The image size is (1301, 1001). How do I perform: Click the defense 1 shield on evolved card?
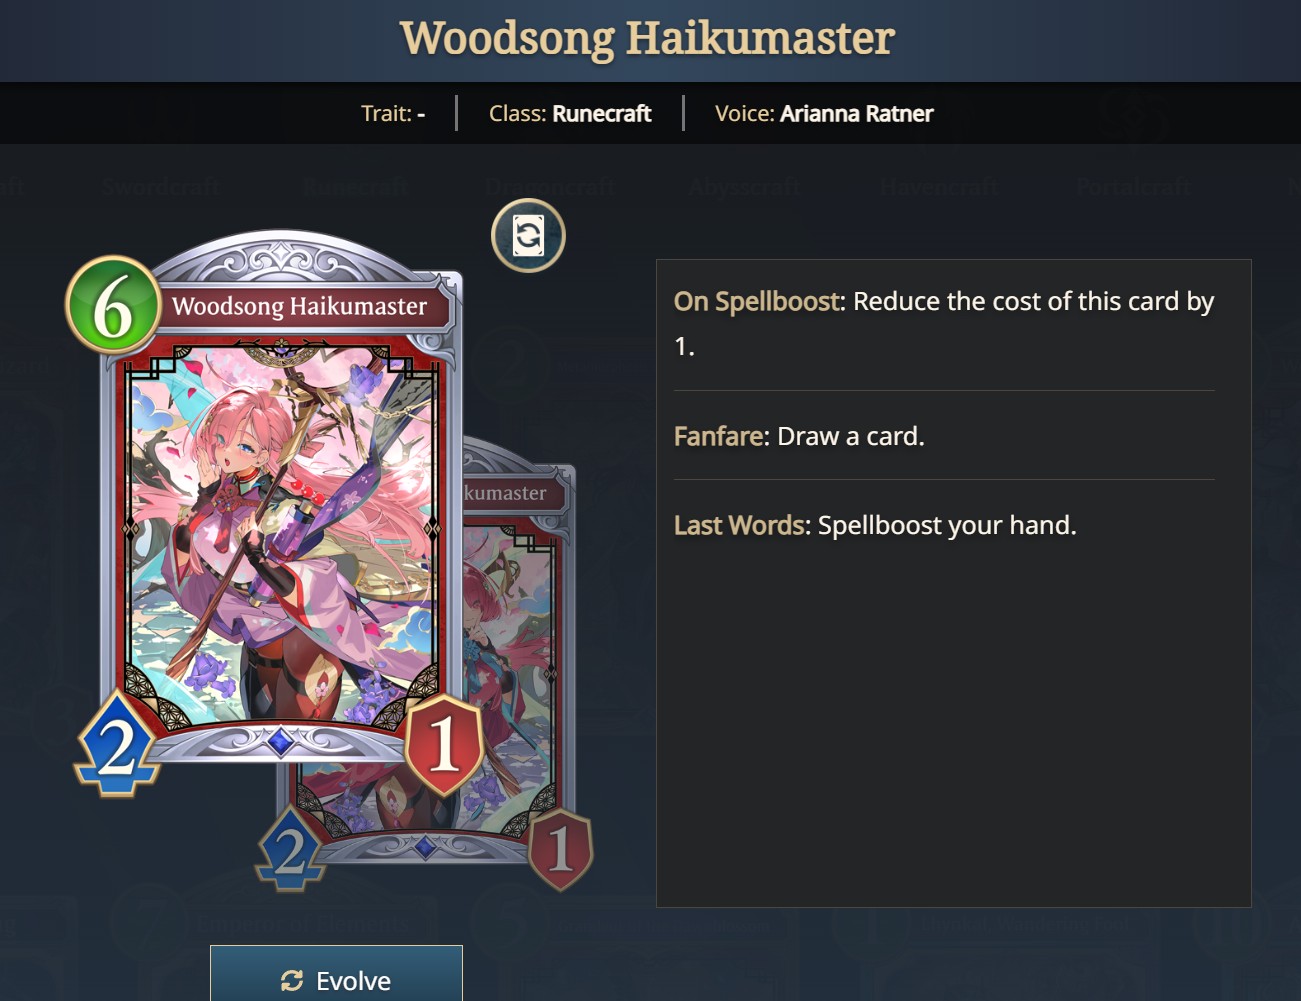[x=560, y=848]
